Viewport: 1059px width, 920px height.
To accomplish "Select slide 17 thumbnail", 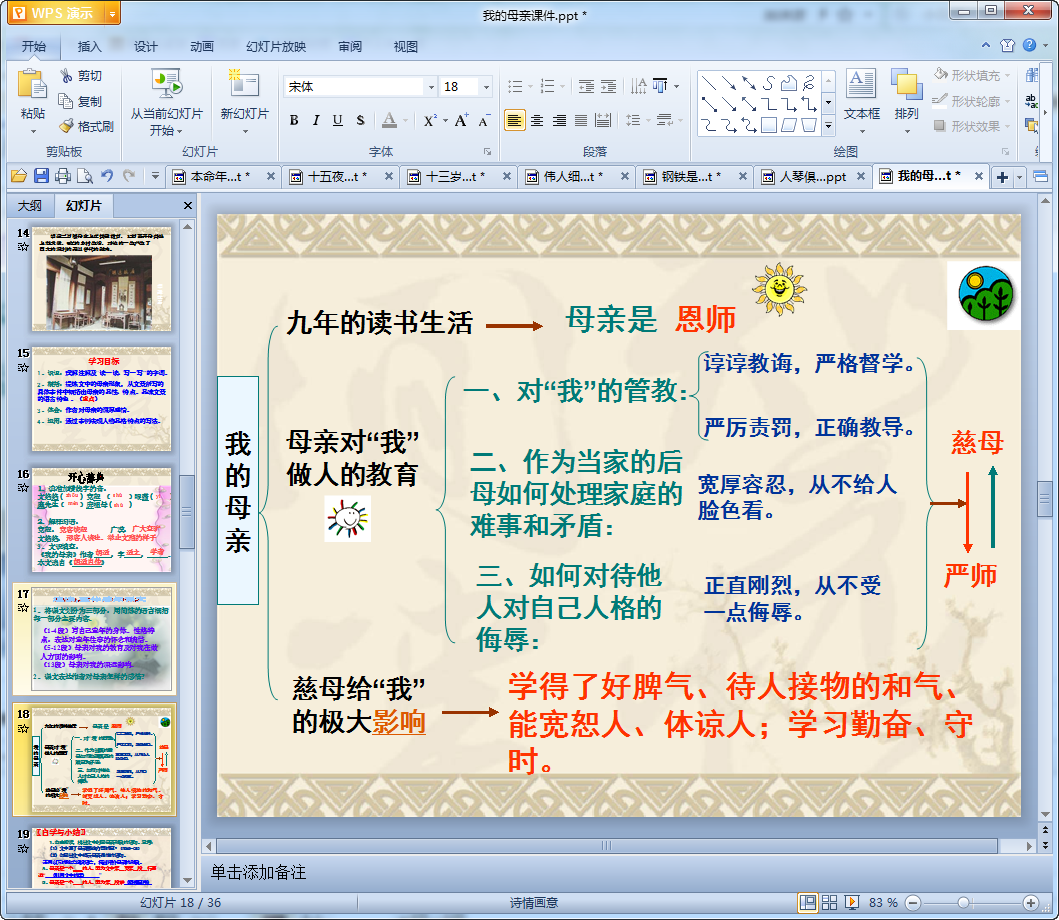I will pos(102,639).
